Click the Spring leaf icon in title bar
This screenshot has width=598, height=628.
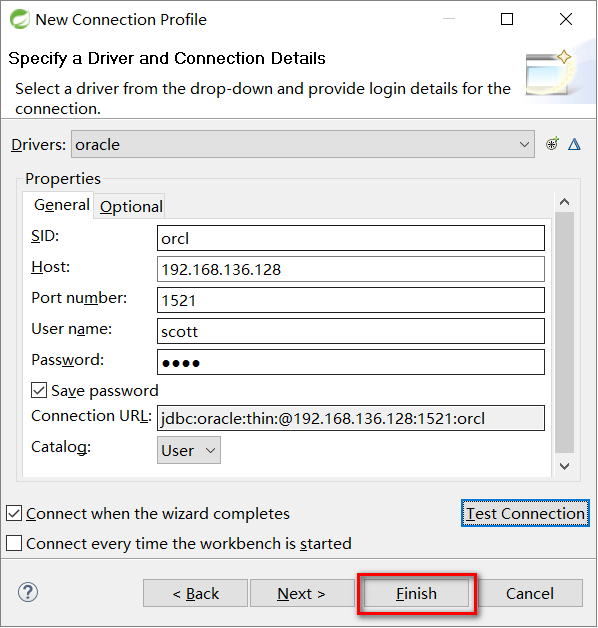pyautogui.click(x=20, y=19)
